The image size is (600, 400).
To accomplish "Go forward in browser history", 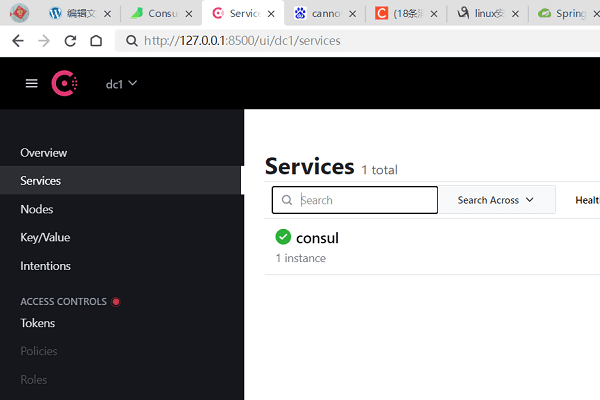I will pyautogui.click(x=44, y=41).
